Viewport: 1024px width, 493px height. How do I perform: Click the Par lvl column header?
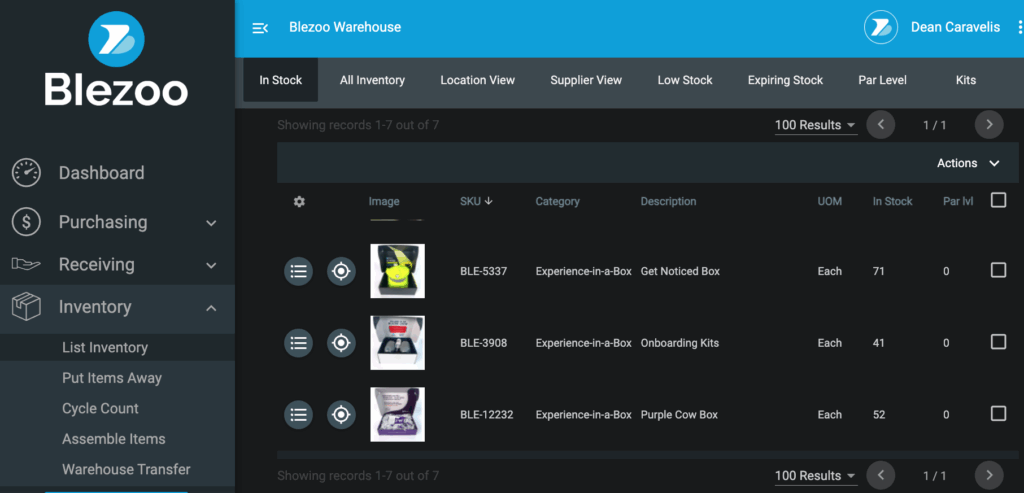click(x=958, y=201)
